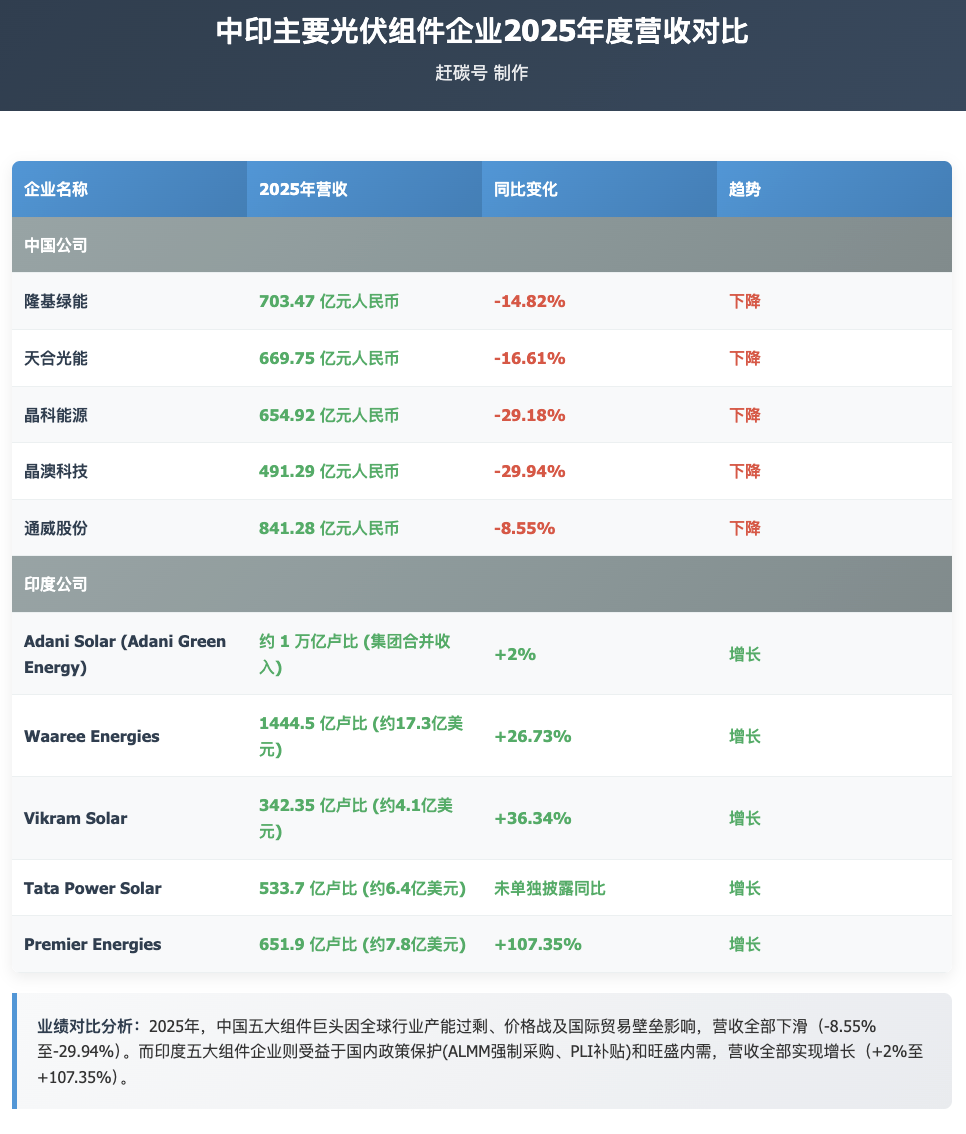Select company name Tata Power Solar
966x1134 pixels.
tap(93, 888)
